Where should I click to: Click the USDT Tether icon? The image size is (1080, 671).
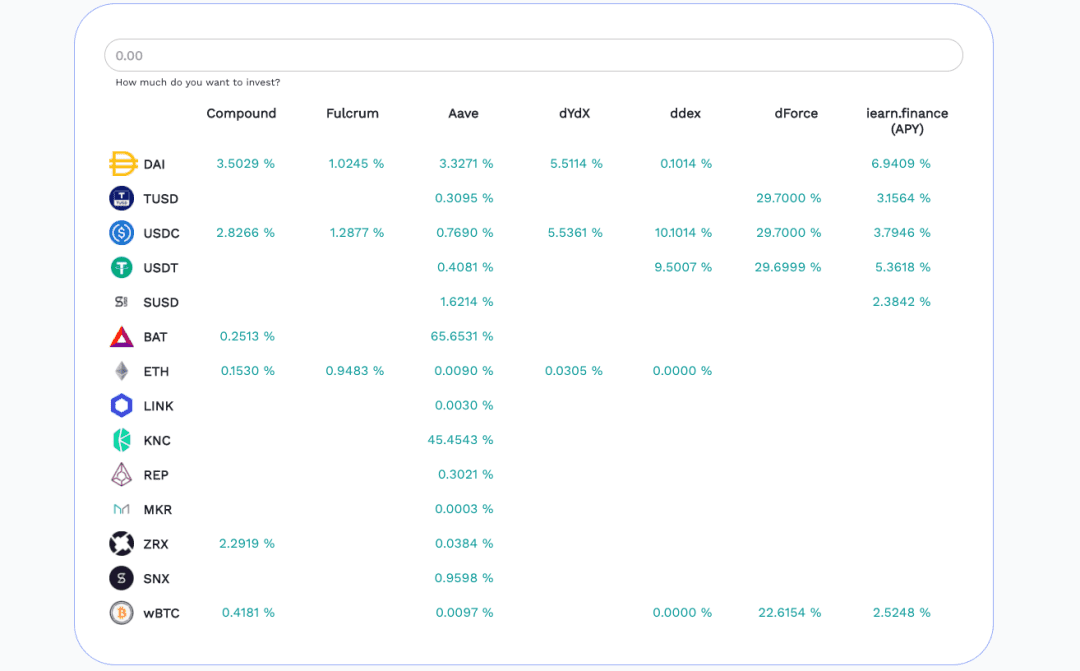coord(122,267)
